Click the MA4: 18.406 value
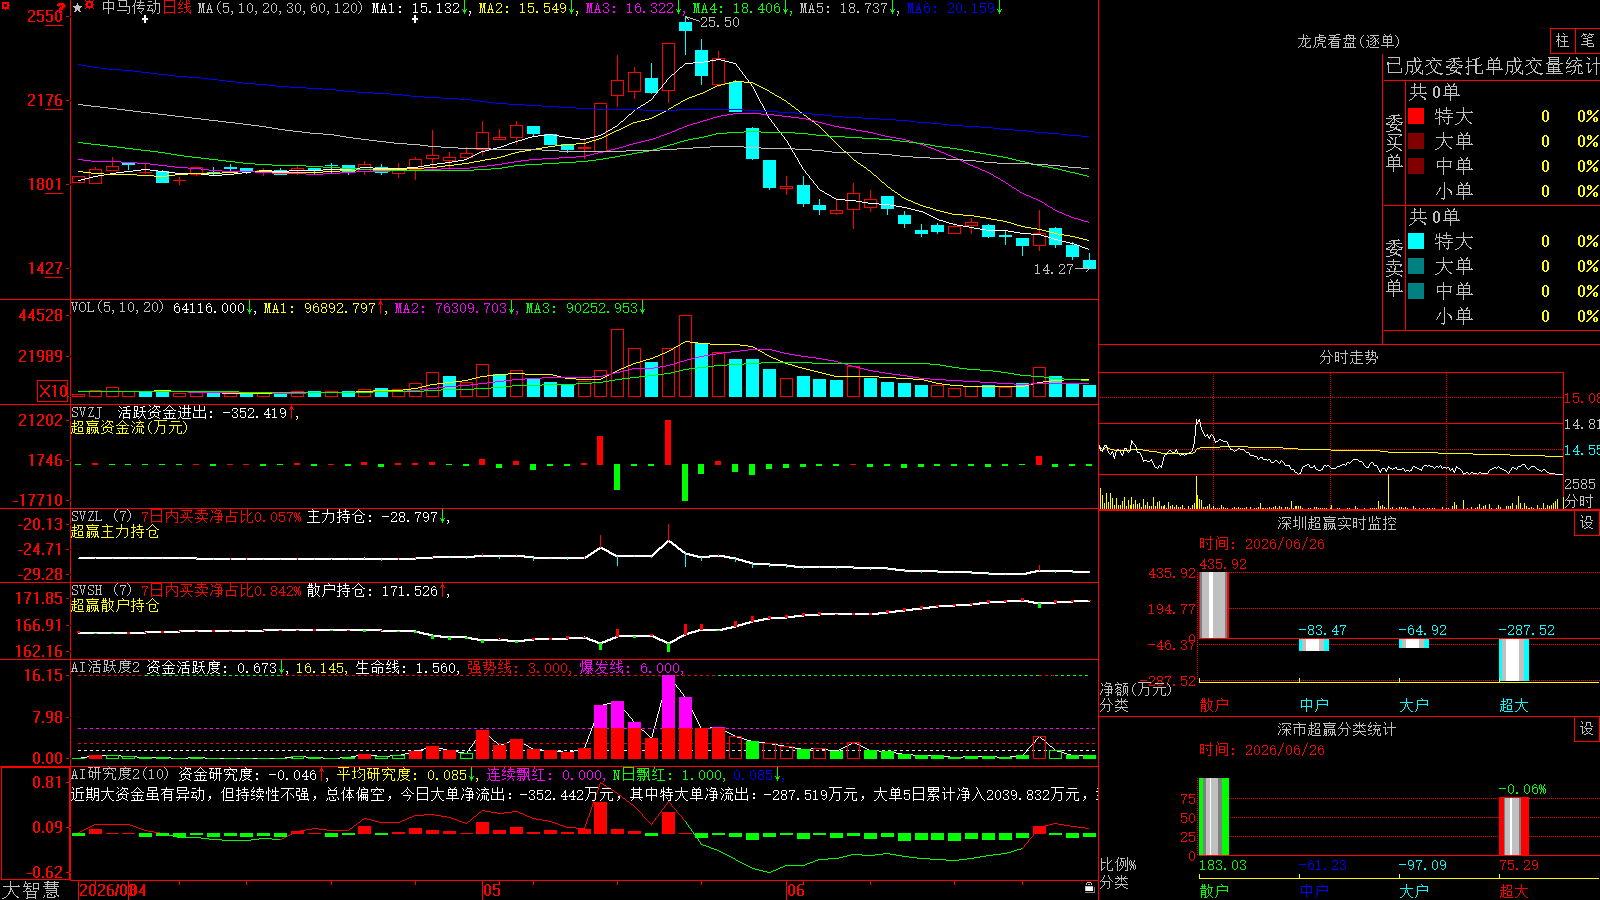 tap(738, 8)
